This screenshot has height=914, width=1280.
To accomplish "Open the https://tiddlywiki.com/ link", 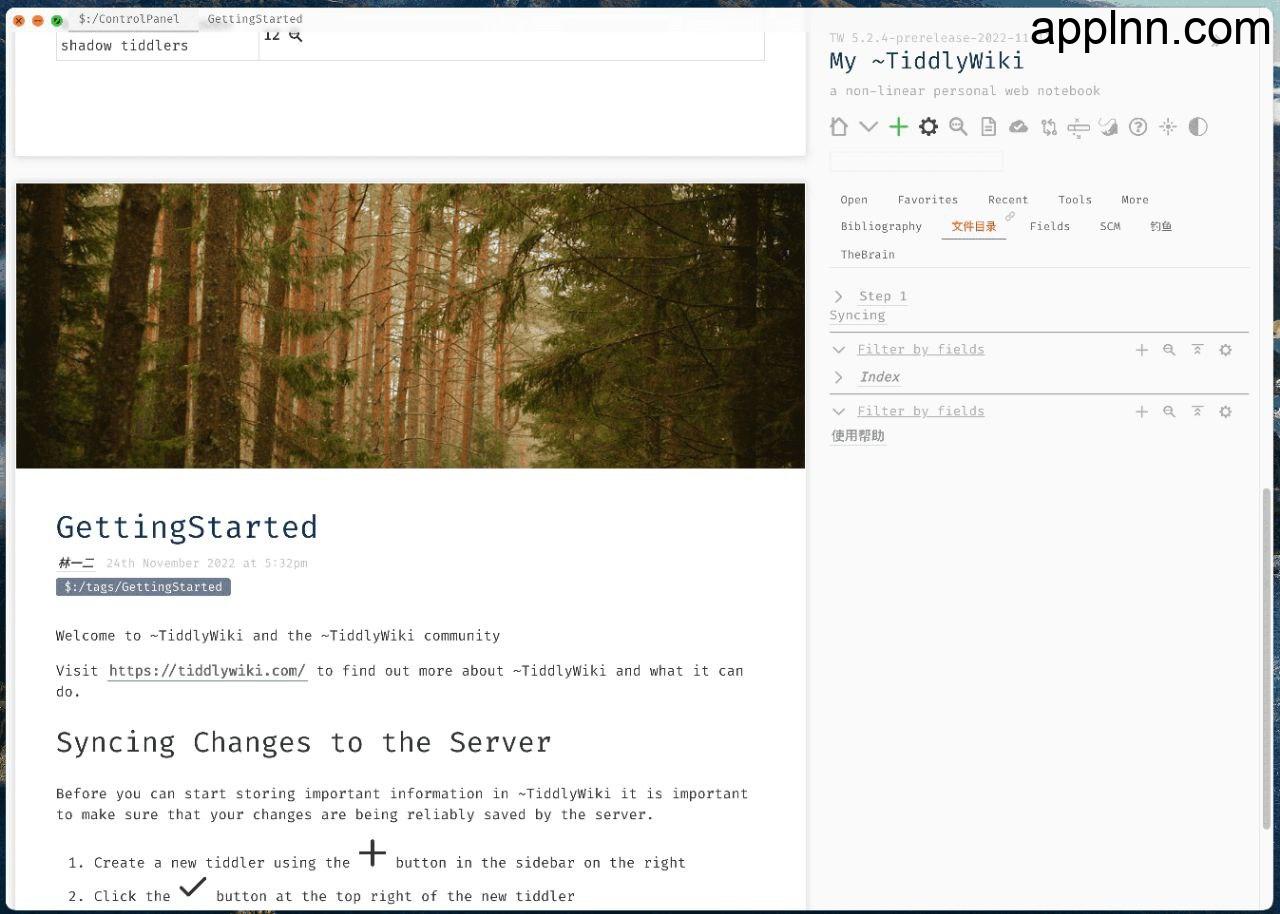I will [207, 671].
